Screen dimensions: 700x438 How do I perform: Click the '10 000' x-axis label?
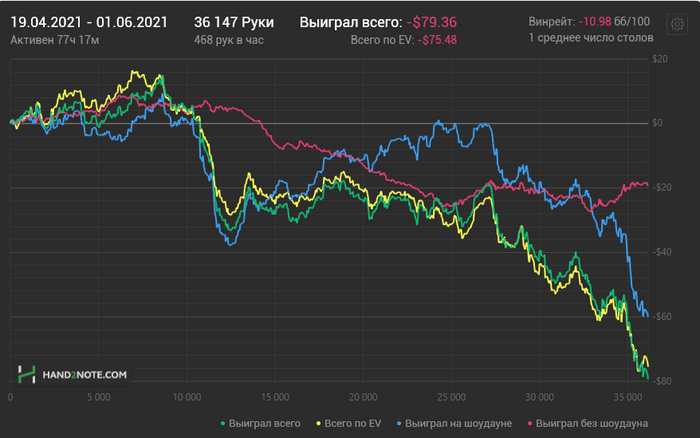[187, 397]
